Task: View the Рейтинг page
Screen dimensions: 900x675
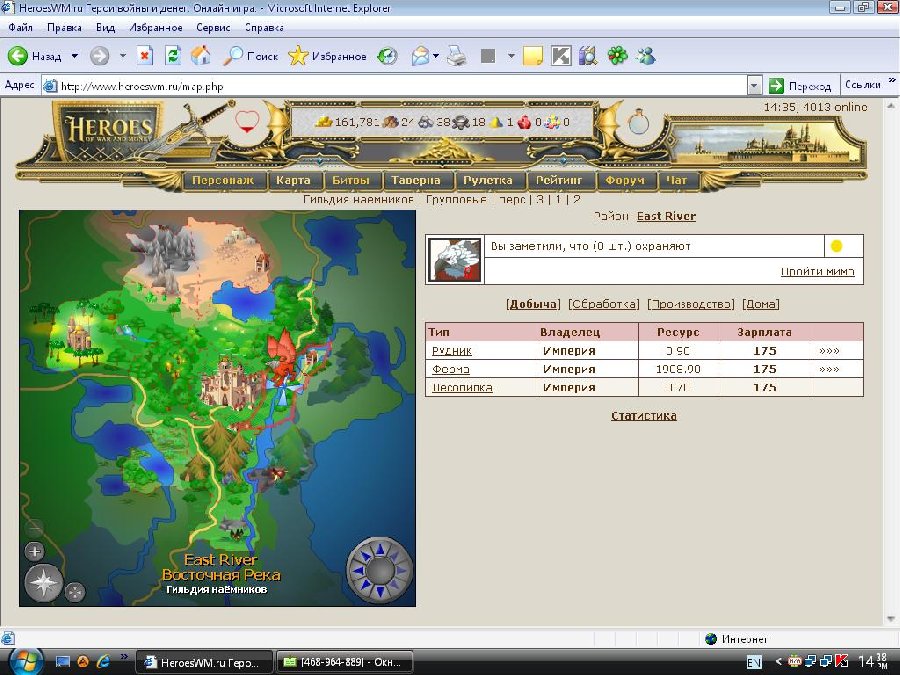Action: (558, 180)
